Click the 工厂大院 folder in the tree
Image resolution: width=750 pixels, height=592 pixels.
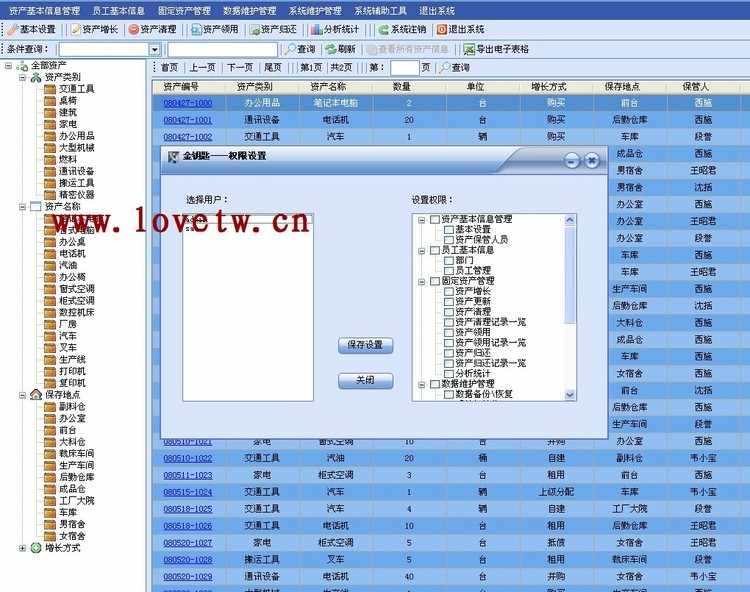click(50, 501)
